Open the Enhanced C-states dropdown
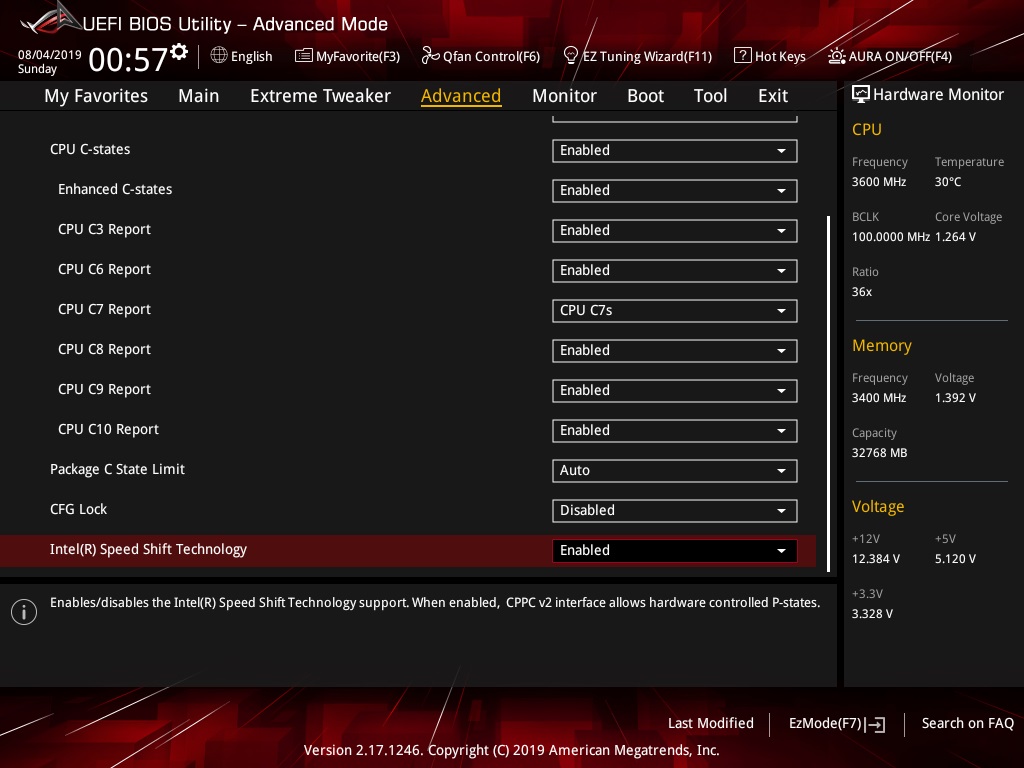The width and height of the screenshot is (1024, 768). coord(675,191)
